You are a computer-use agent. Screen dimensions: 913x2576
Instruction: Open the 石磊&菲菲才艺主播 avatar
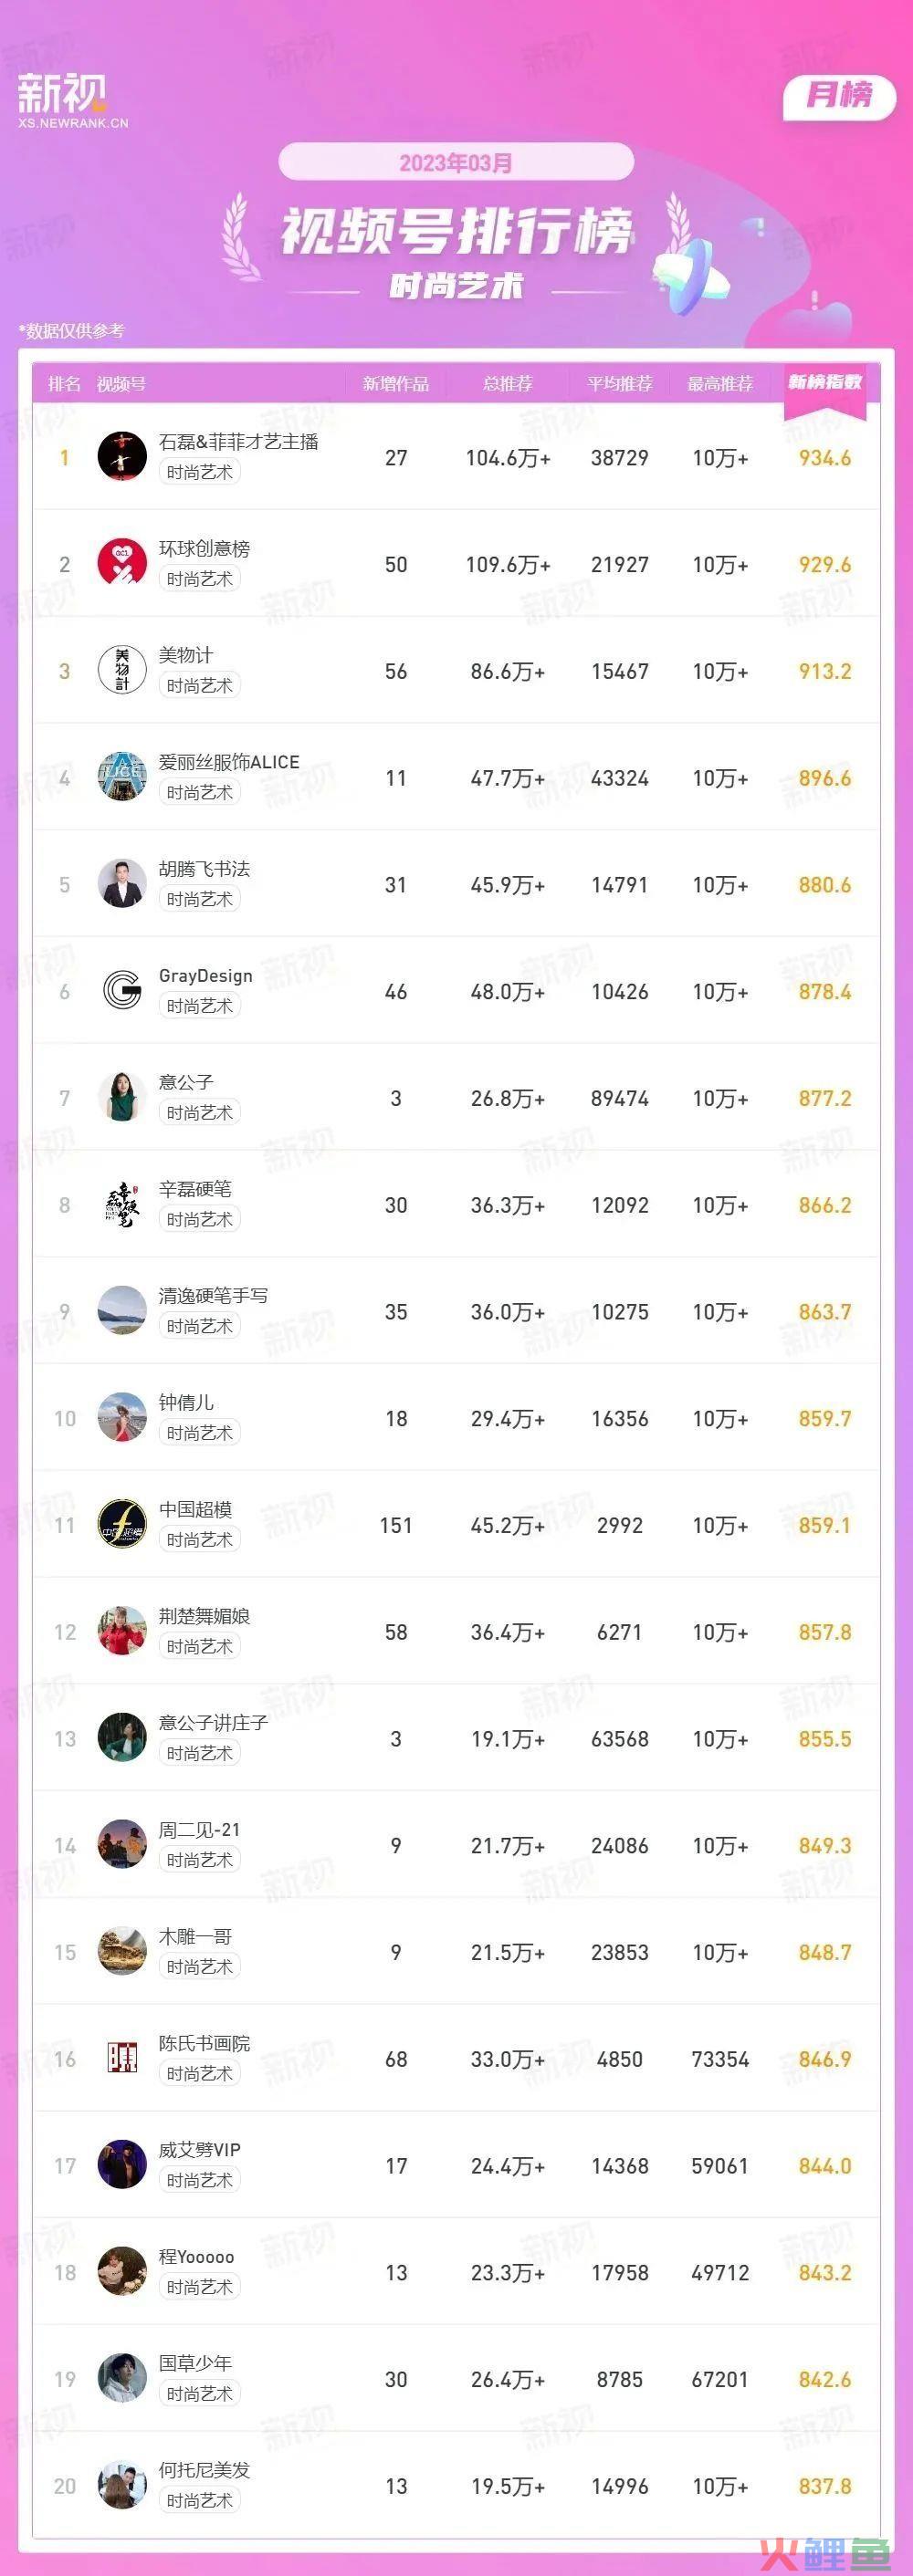click(x=122, y=457)
